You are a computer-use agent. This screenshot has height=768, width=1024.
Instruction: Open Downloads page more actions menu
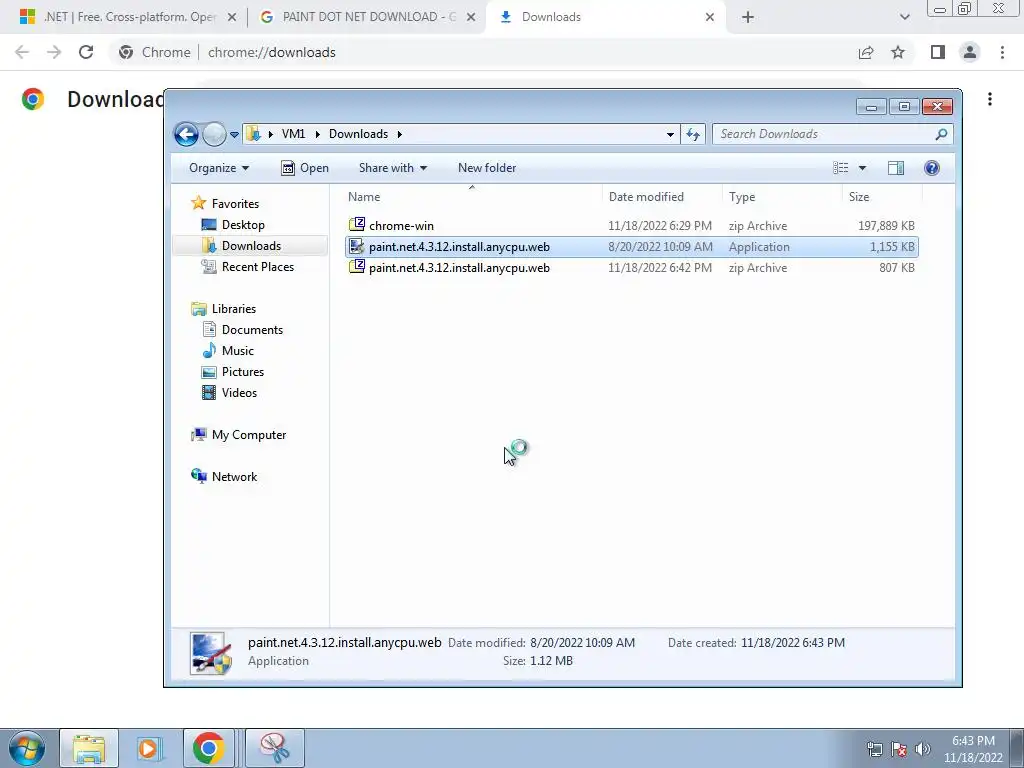point(990,99)
